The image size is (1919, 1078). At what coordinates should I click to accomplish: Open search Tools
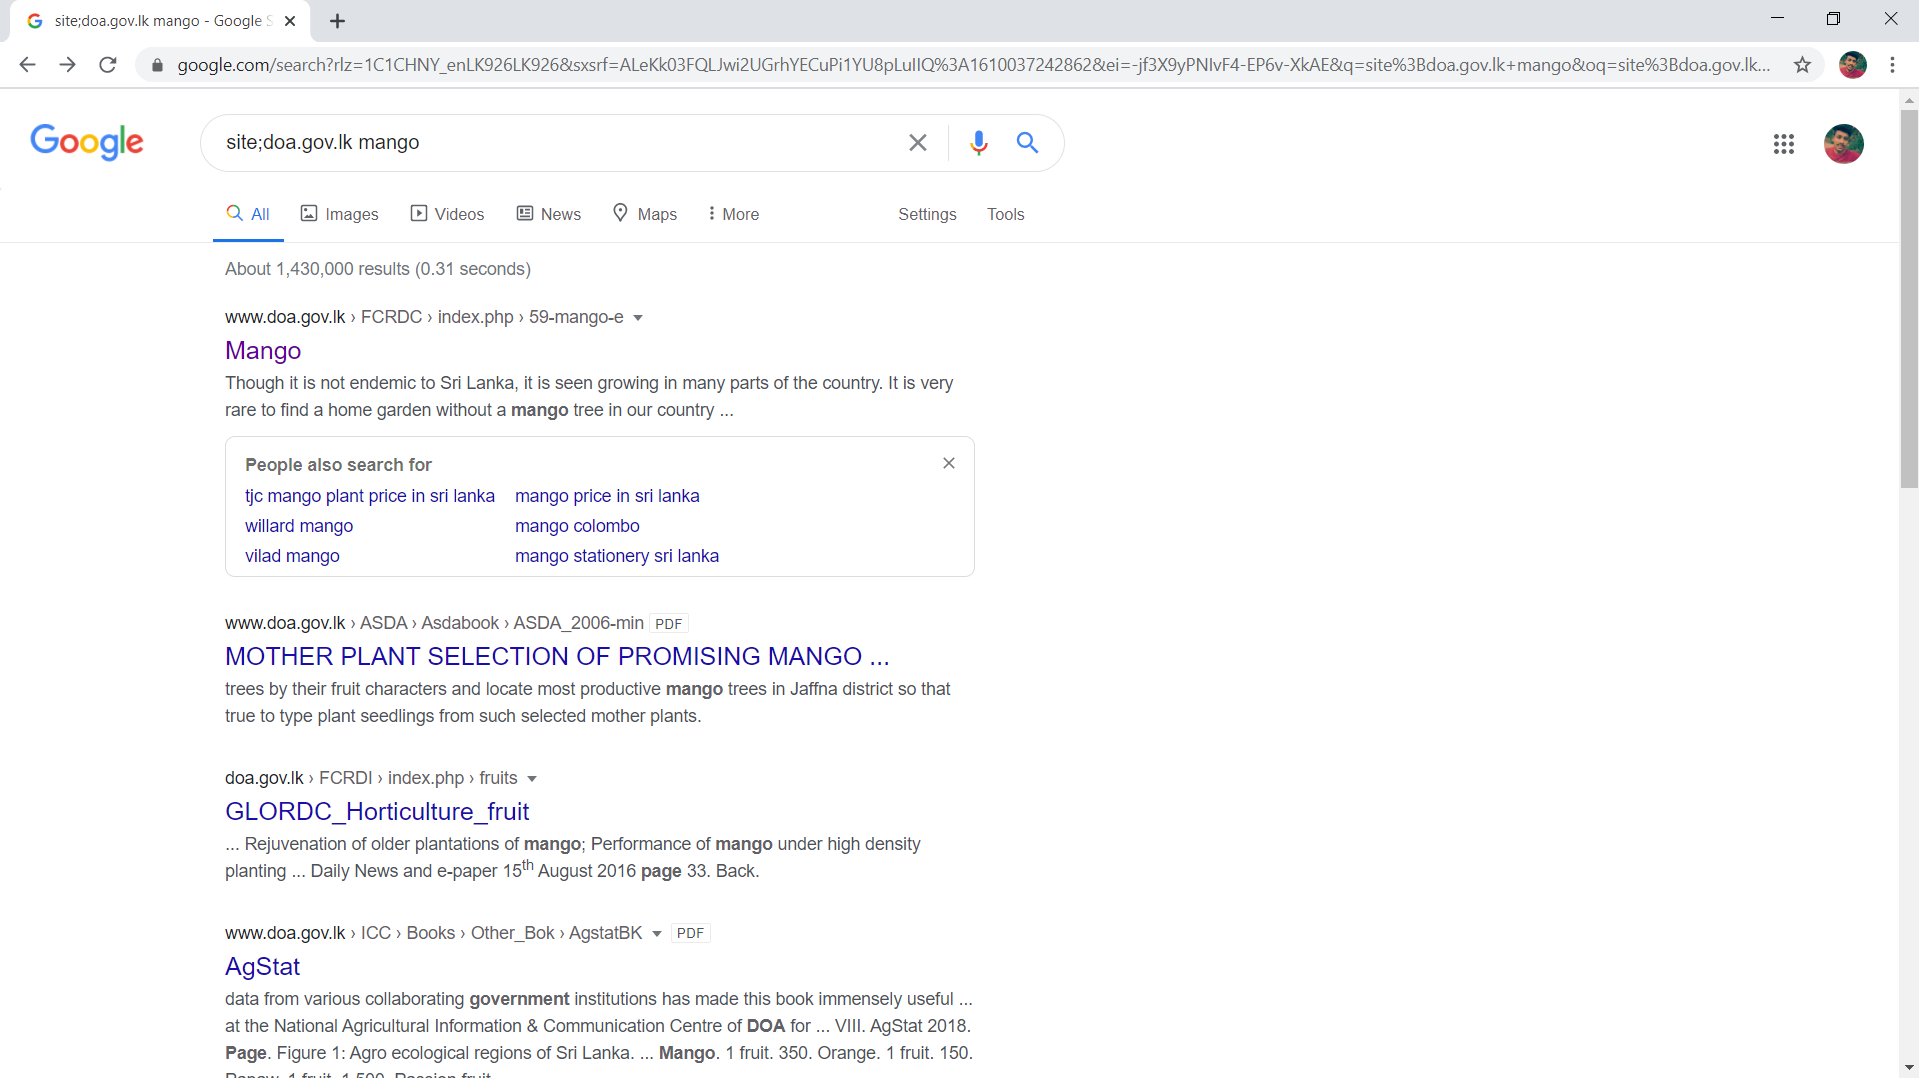click(x=1005, y=214)
